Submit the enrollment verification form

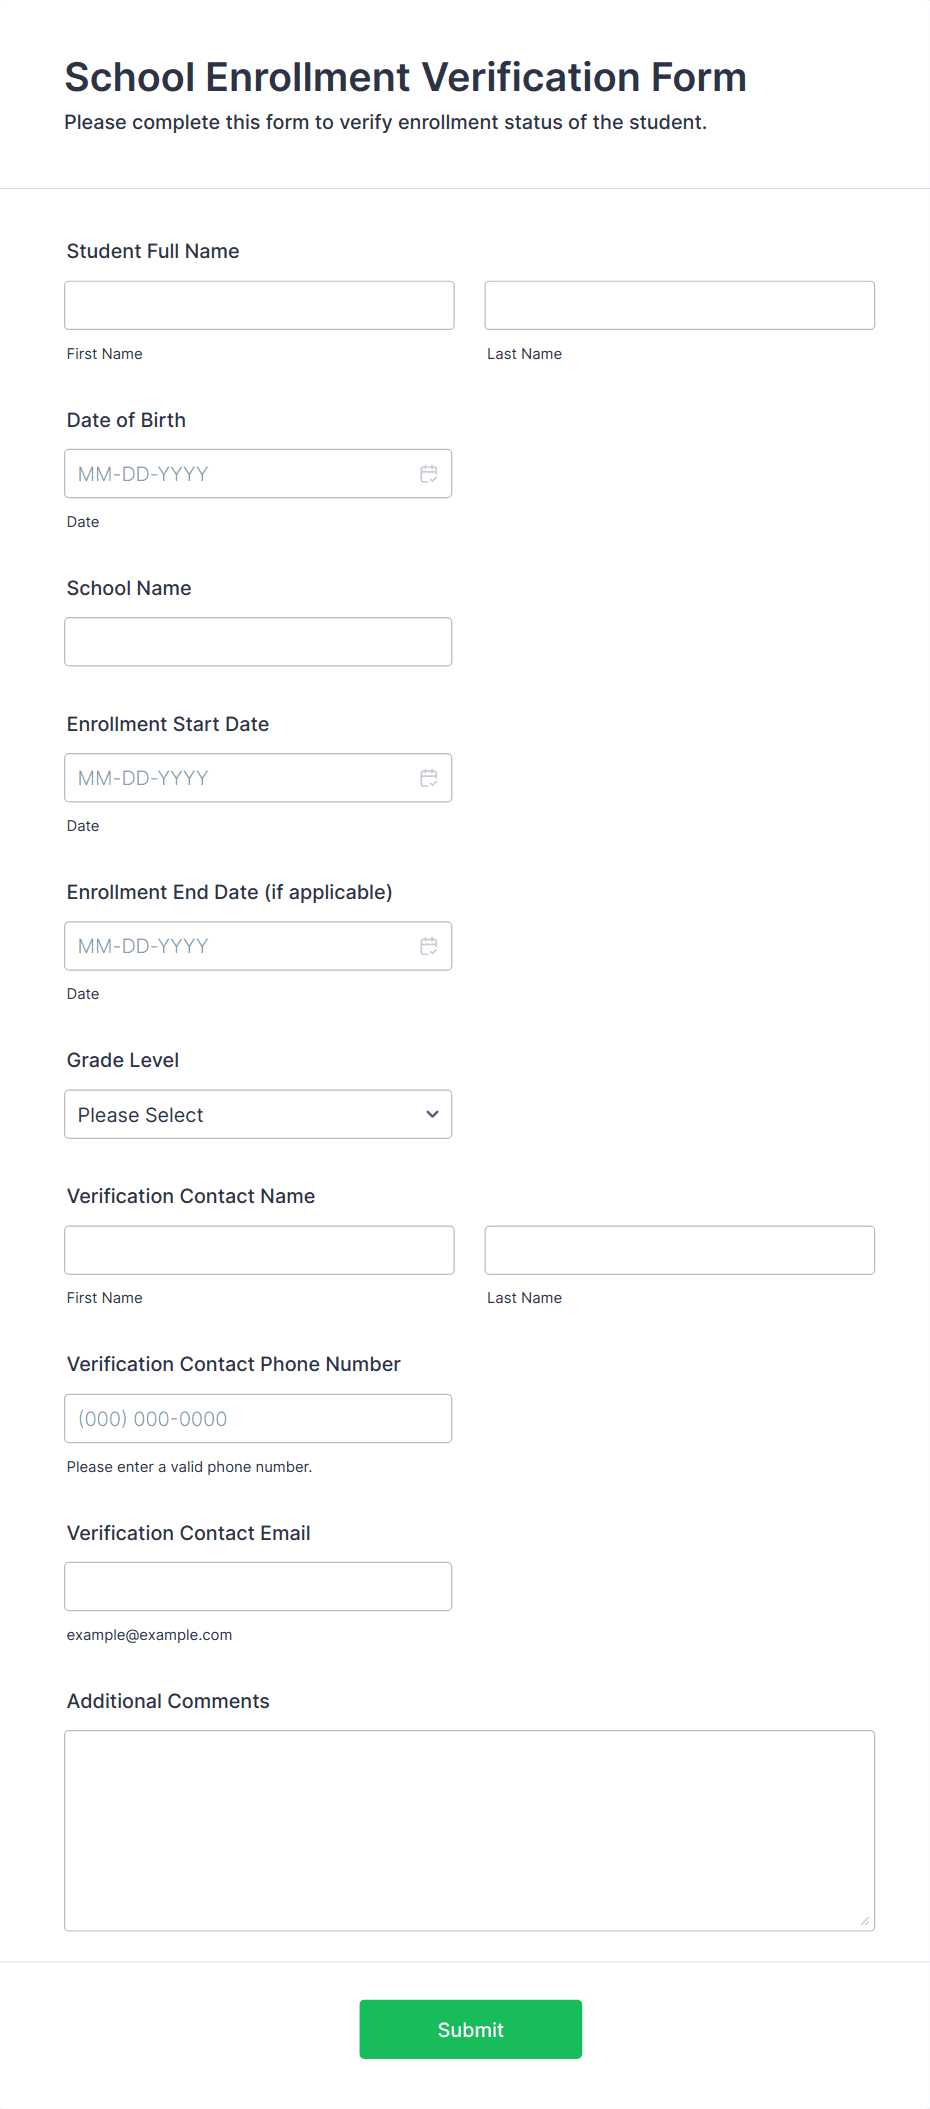[x=470, y=2029]
